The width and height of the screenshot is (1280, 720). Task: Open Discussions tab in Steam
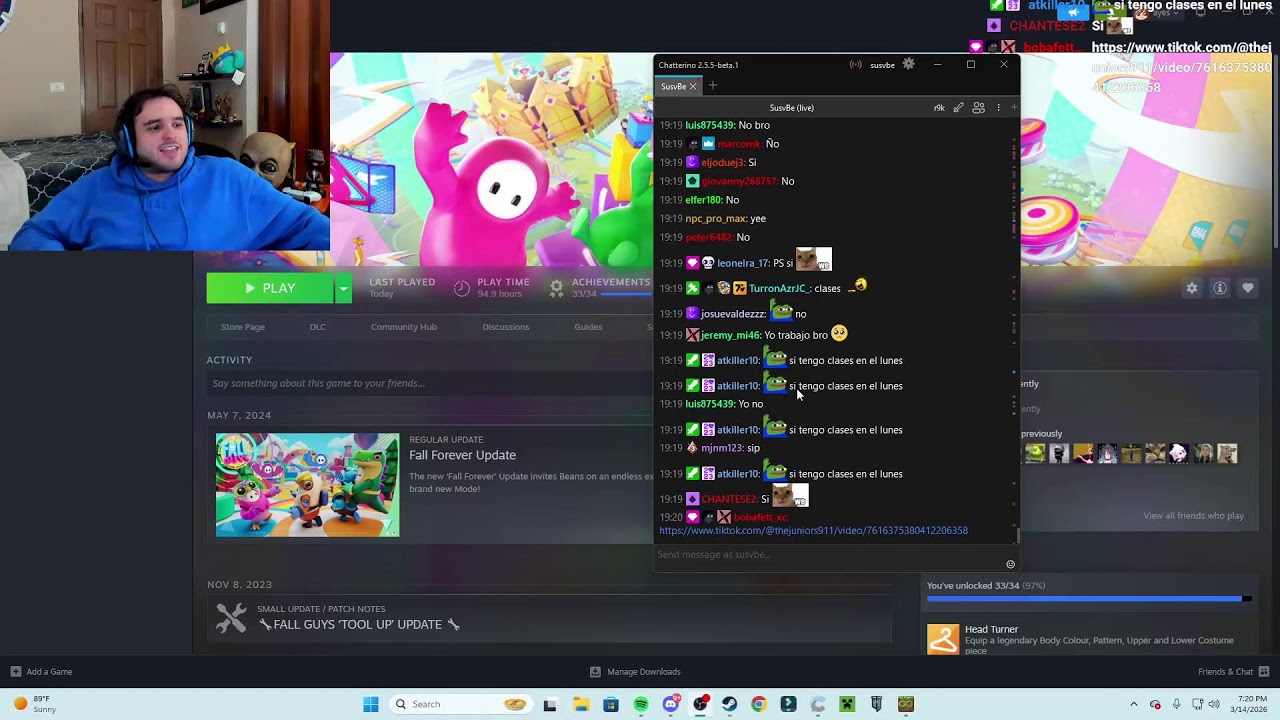click(506, 327)
